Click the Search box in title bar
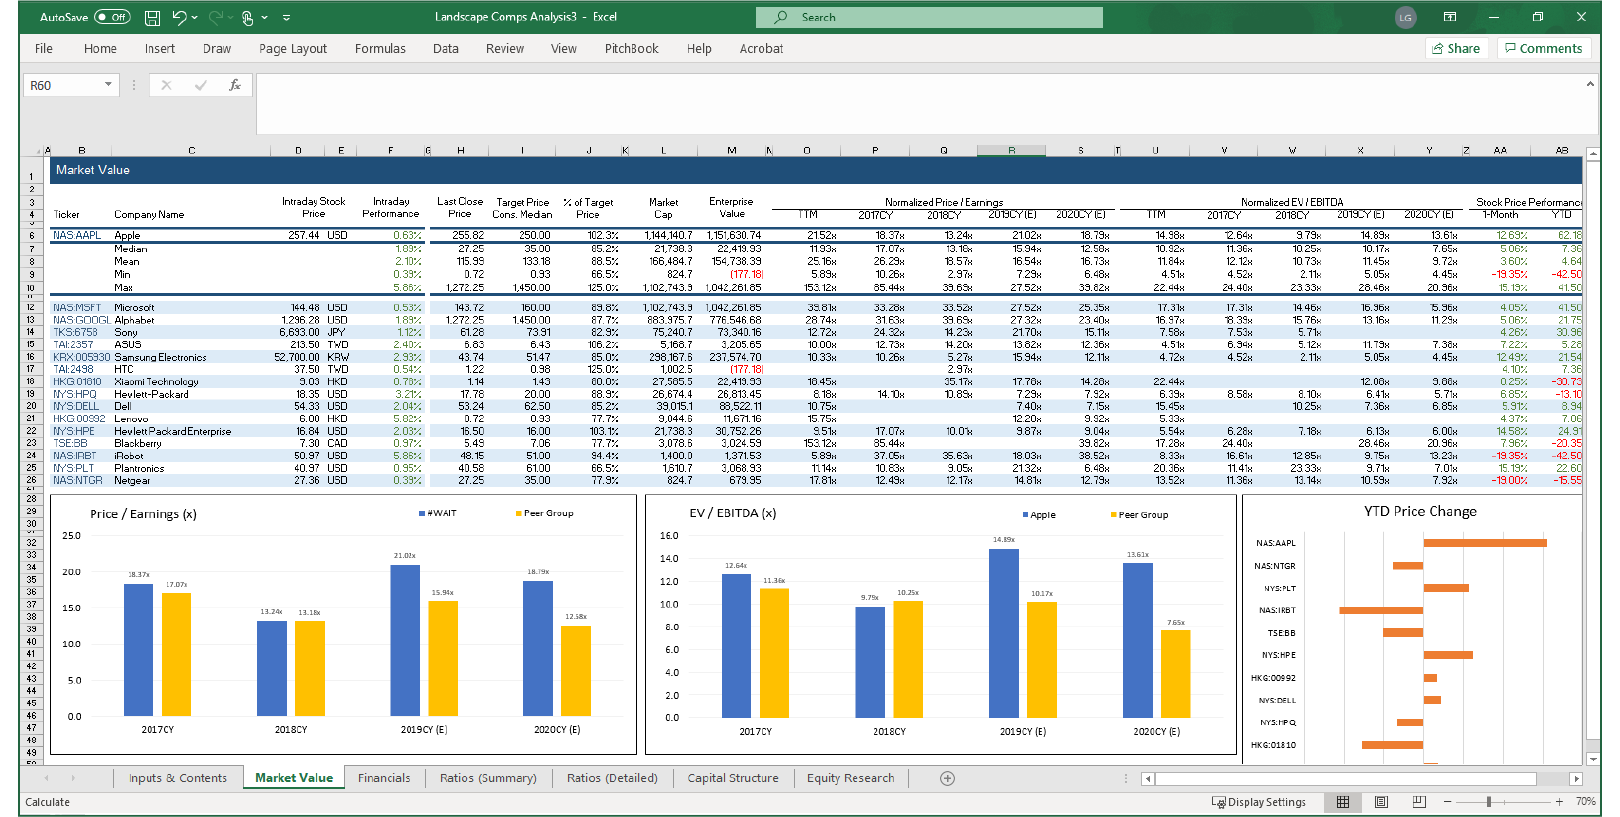 930,17
